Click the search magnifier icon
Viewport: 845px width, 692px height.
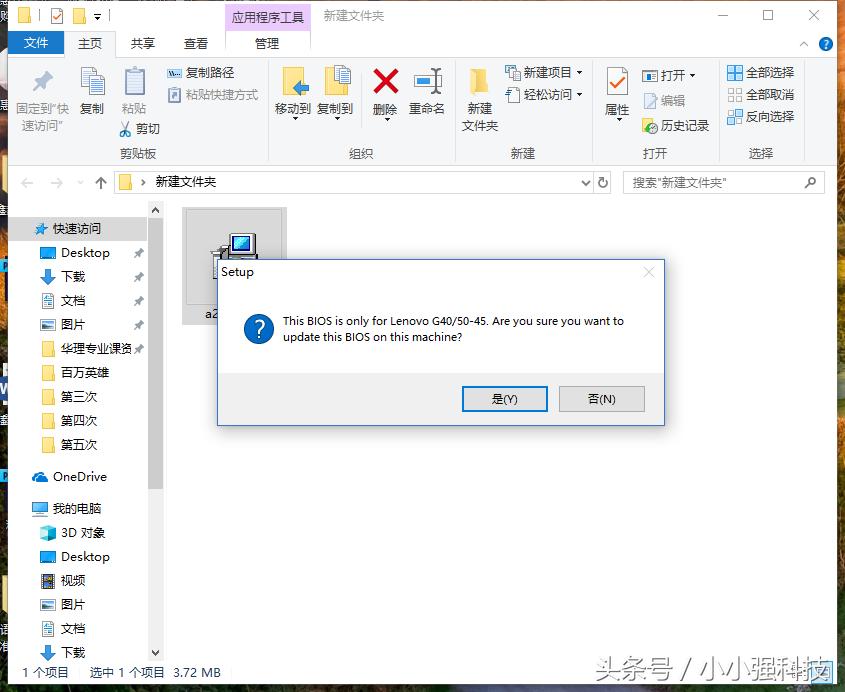(x=810, y=183)
